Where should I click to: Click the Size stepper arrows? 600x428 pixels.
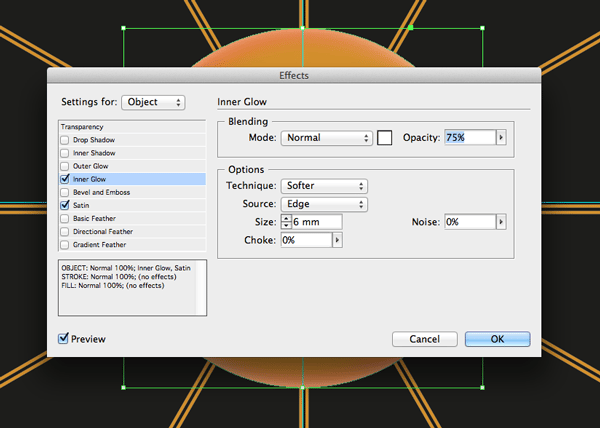287,222
